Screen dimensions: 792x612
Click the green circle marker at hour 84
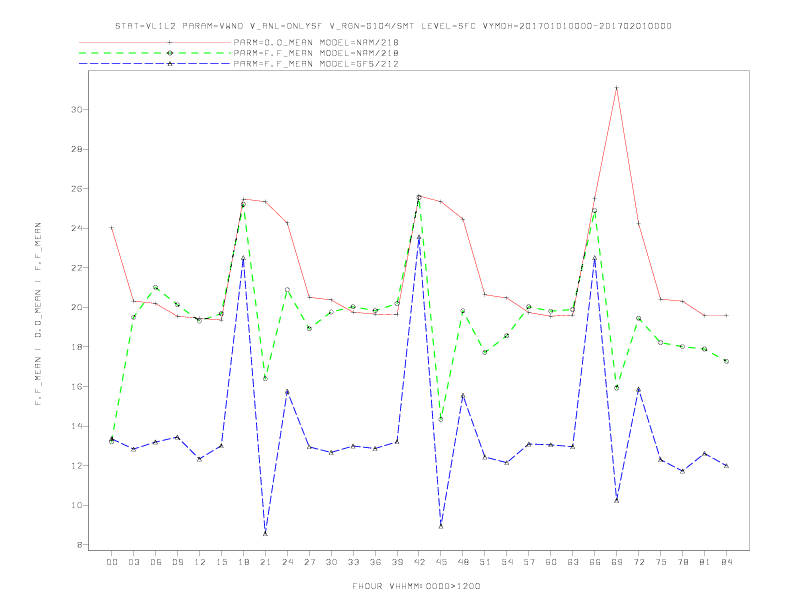tap(726, 362)
